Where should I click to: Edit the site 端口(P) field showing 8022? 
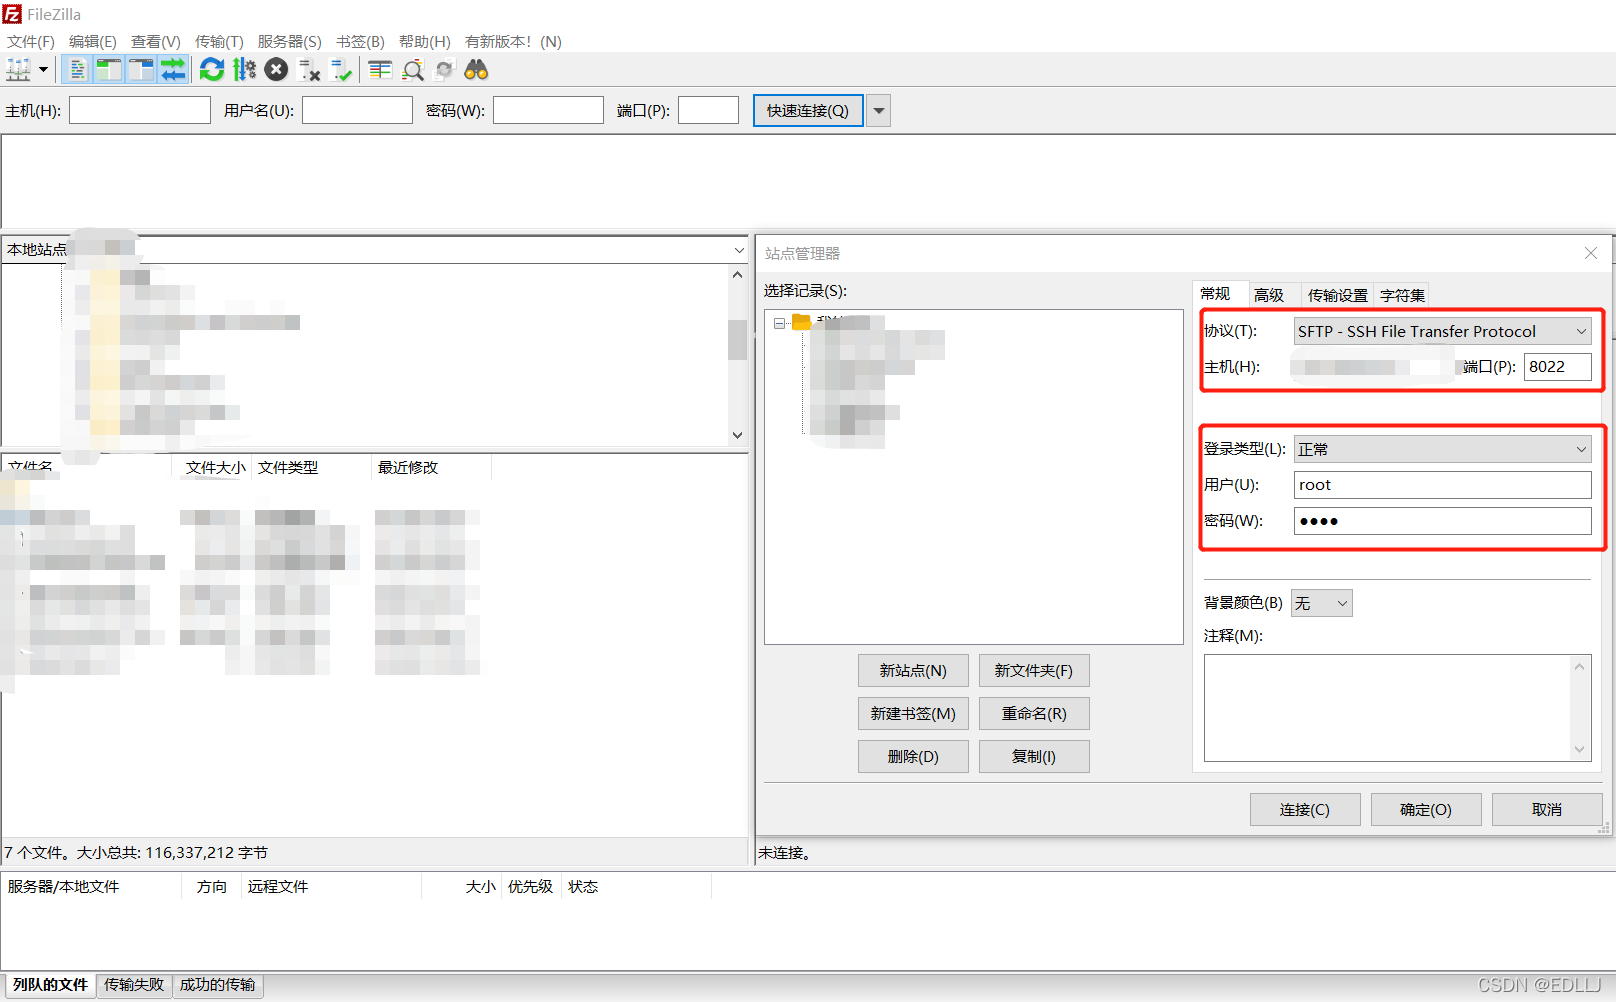1557,367
